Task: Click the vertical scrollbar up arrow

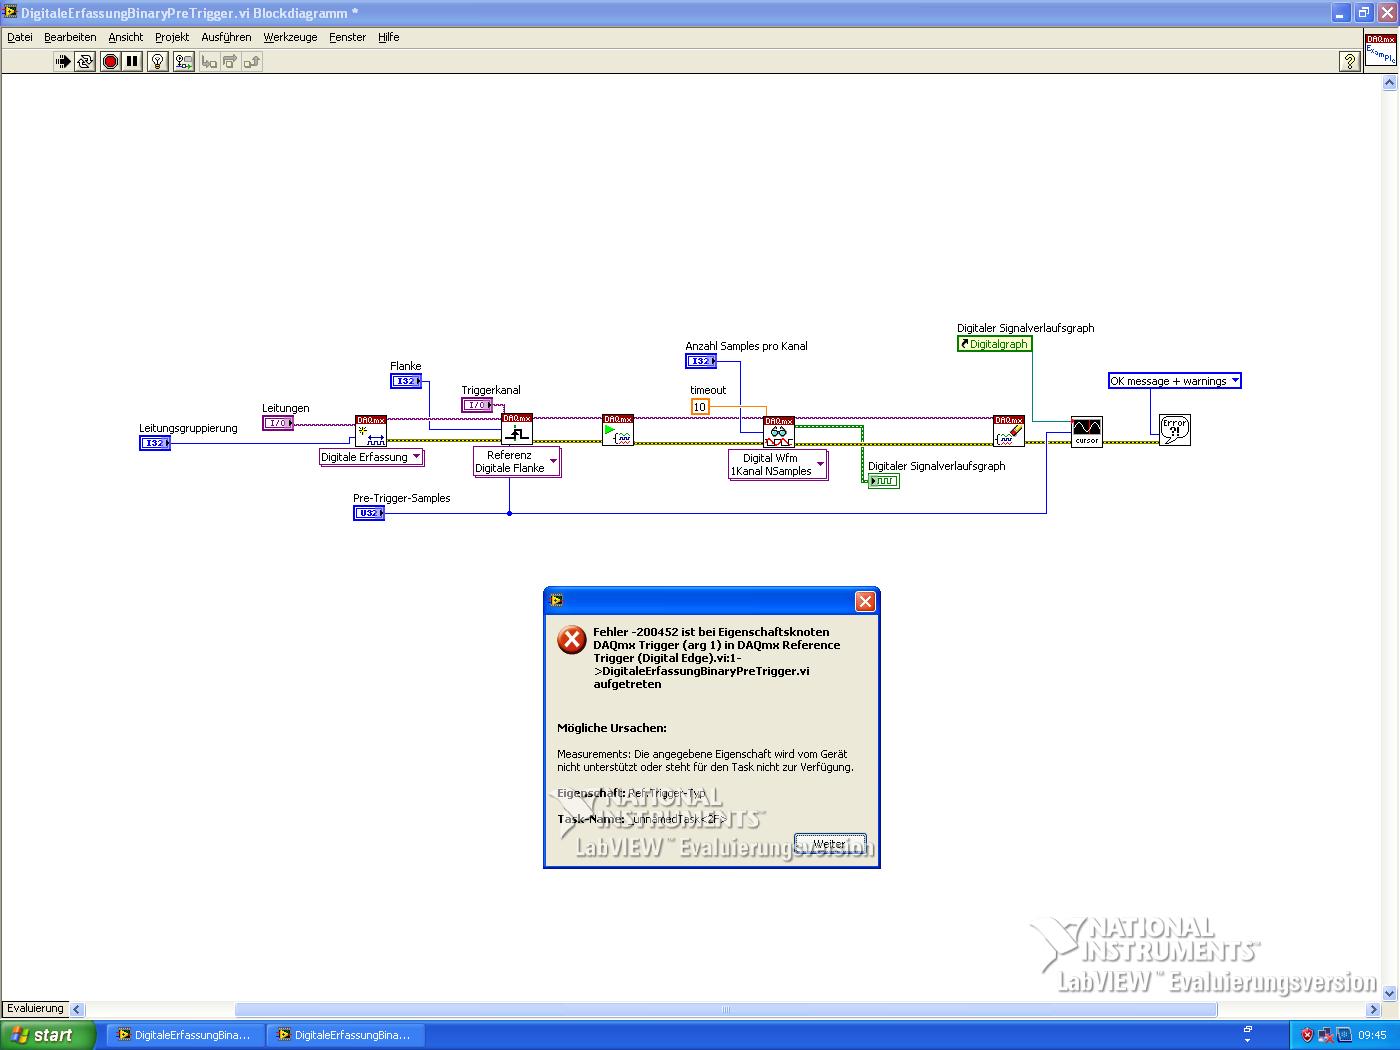Action: [1389, 84]
